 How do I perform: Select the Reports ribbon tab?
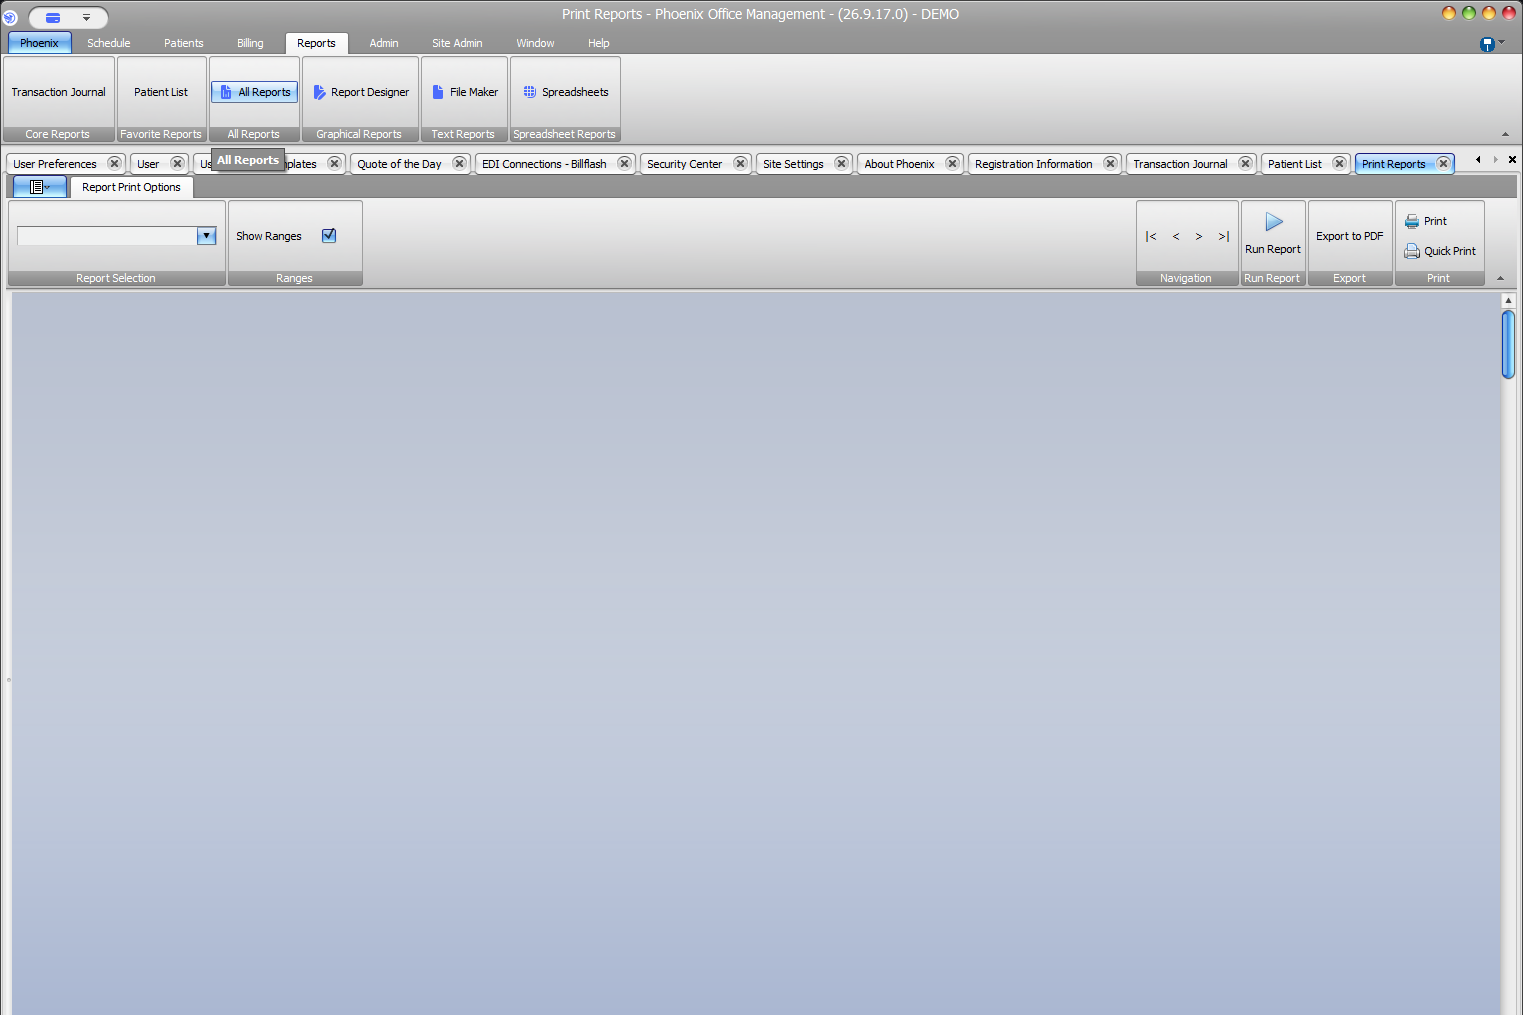coord(316,43)
